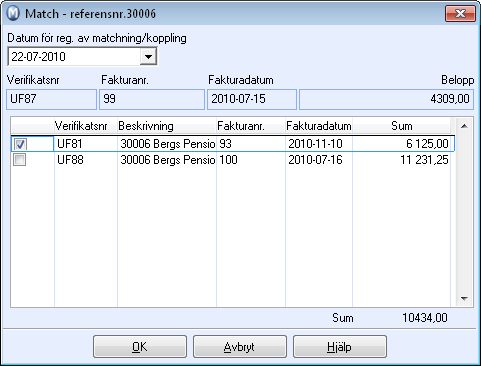
Task: Click the Belopp field showing 4309,00
Action: point(386,99)
